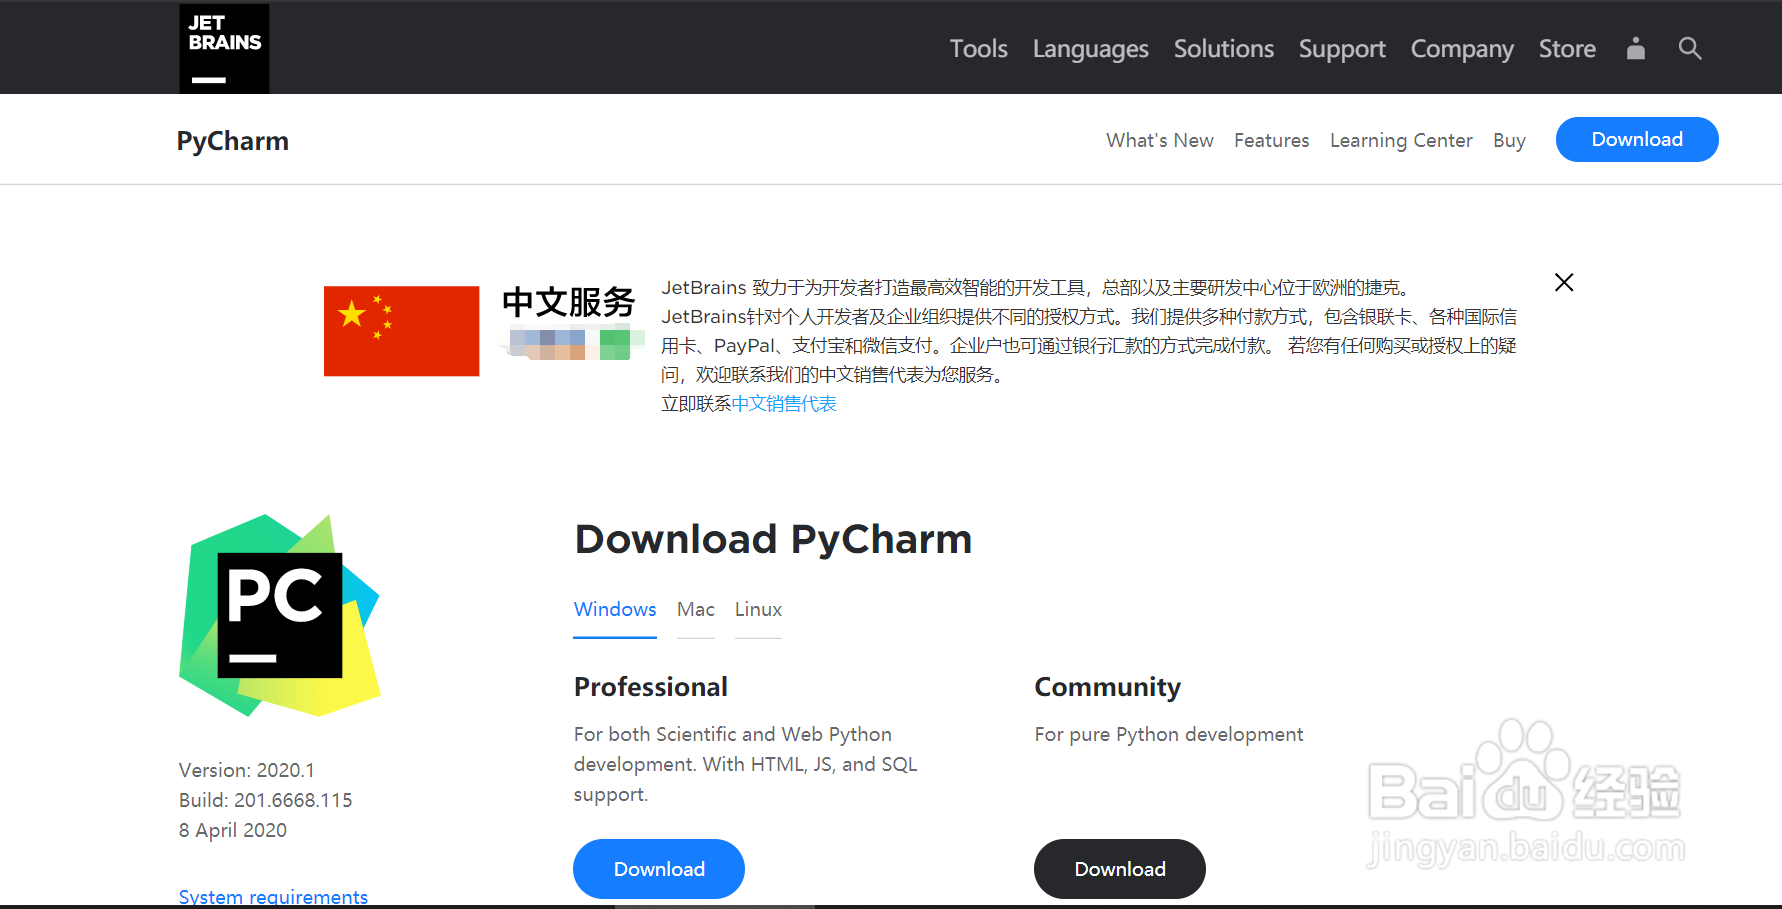Switch to the Linux tab

758,609
